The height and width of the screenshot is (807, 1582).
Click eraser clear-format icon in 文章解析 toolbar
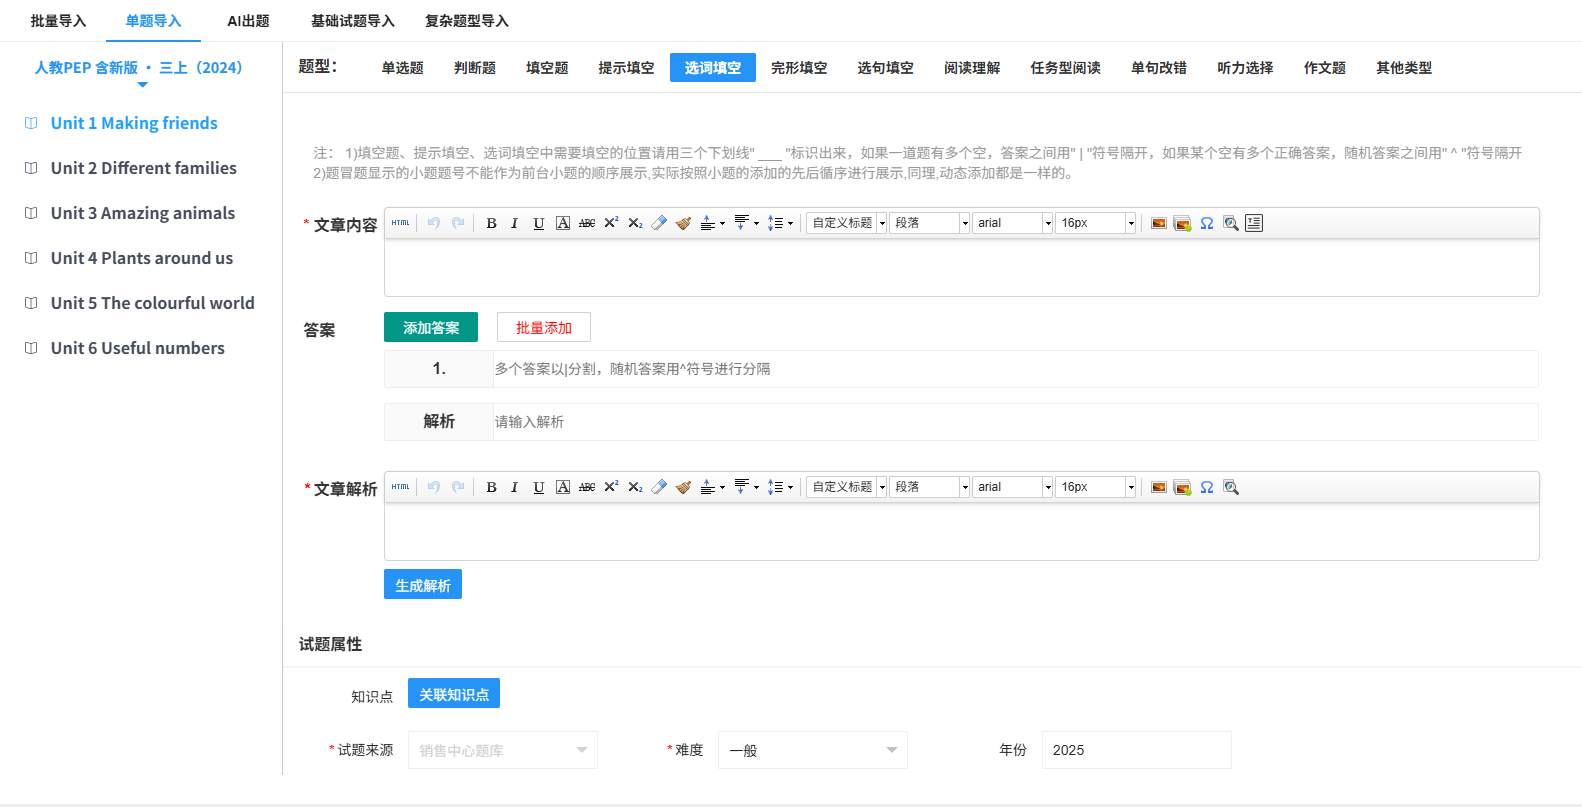click(659, 487)
